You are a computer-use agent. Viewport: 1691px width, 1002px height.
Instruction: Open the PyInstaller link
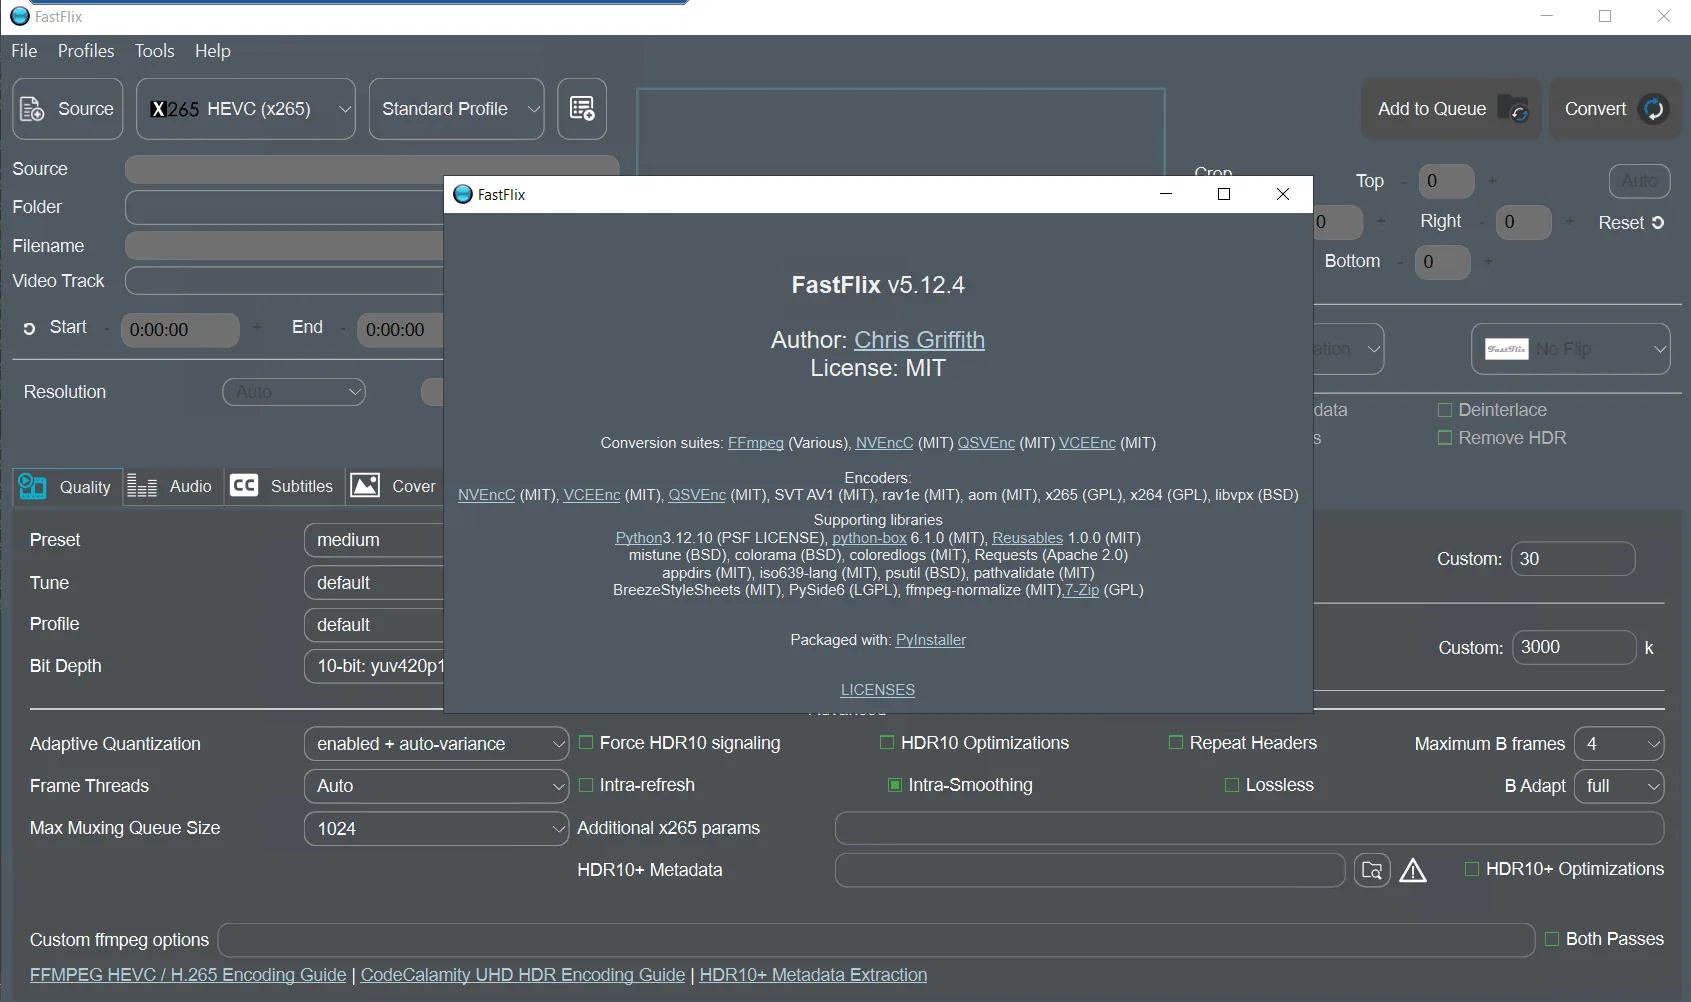930,640
